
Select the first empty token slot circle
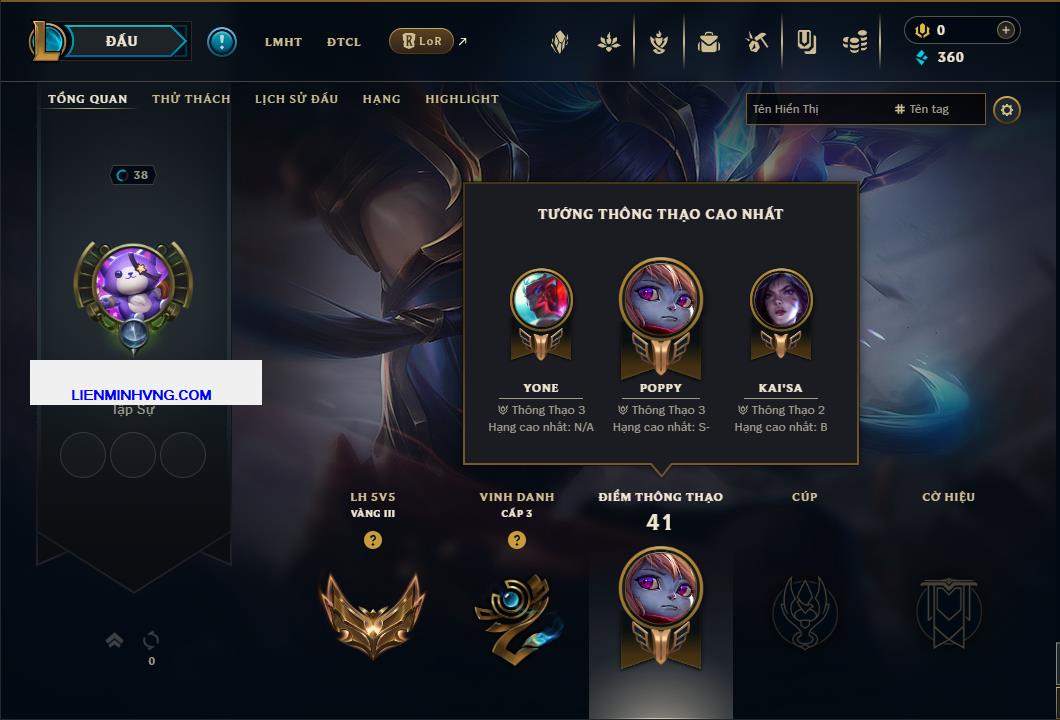tap(82, 455)
